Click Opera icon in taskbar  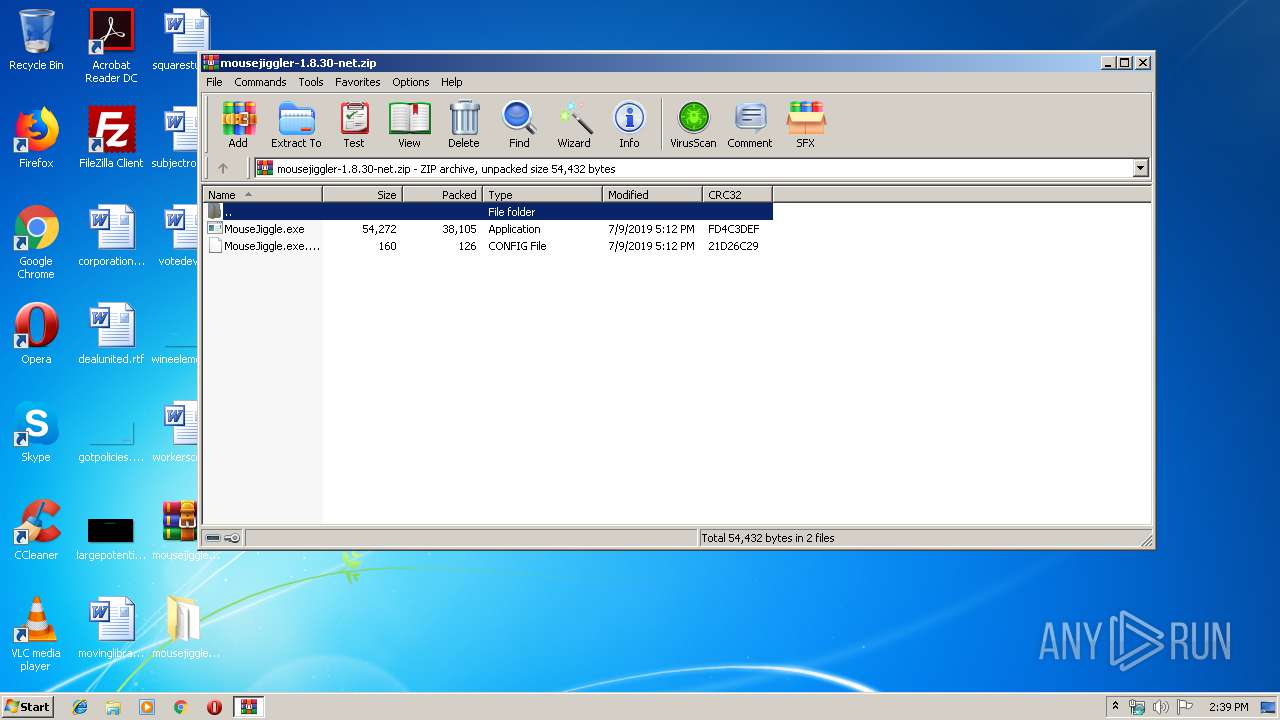point(214,707)
